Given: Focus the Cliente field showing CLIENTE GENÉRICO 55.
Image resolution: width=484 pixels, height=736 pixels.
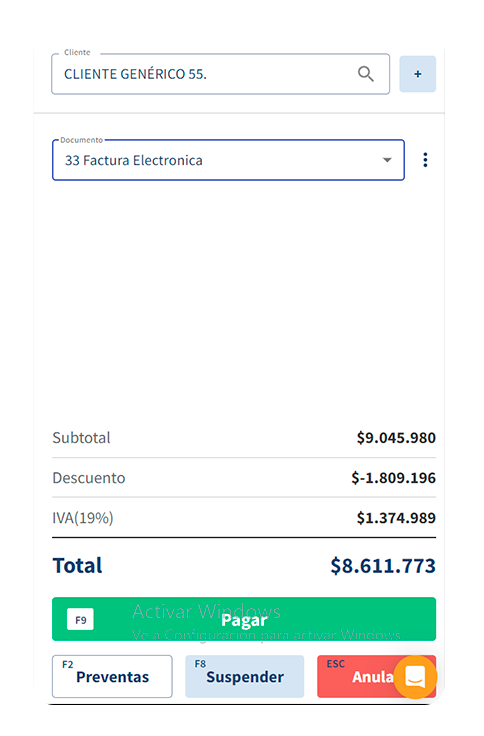Looking at the screenshot, I should [x=220, y=74].
